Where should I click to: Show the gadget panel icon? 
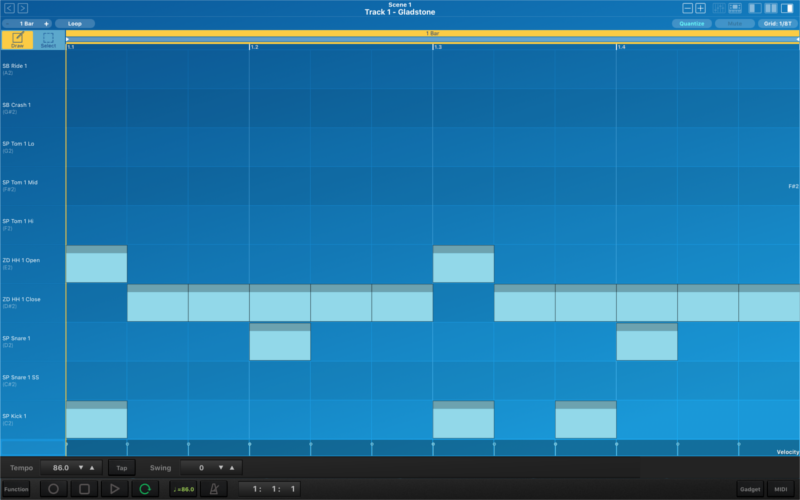click(735, 8)
